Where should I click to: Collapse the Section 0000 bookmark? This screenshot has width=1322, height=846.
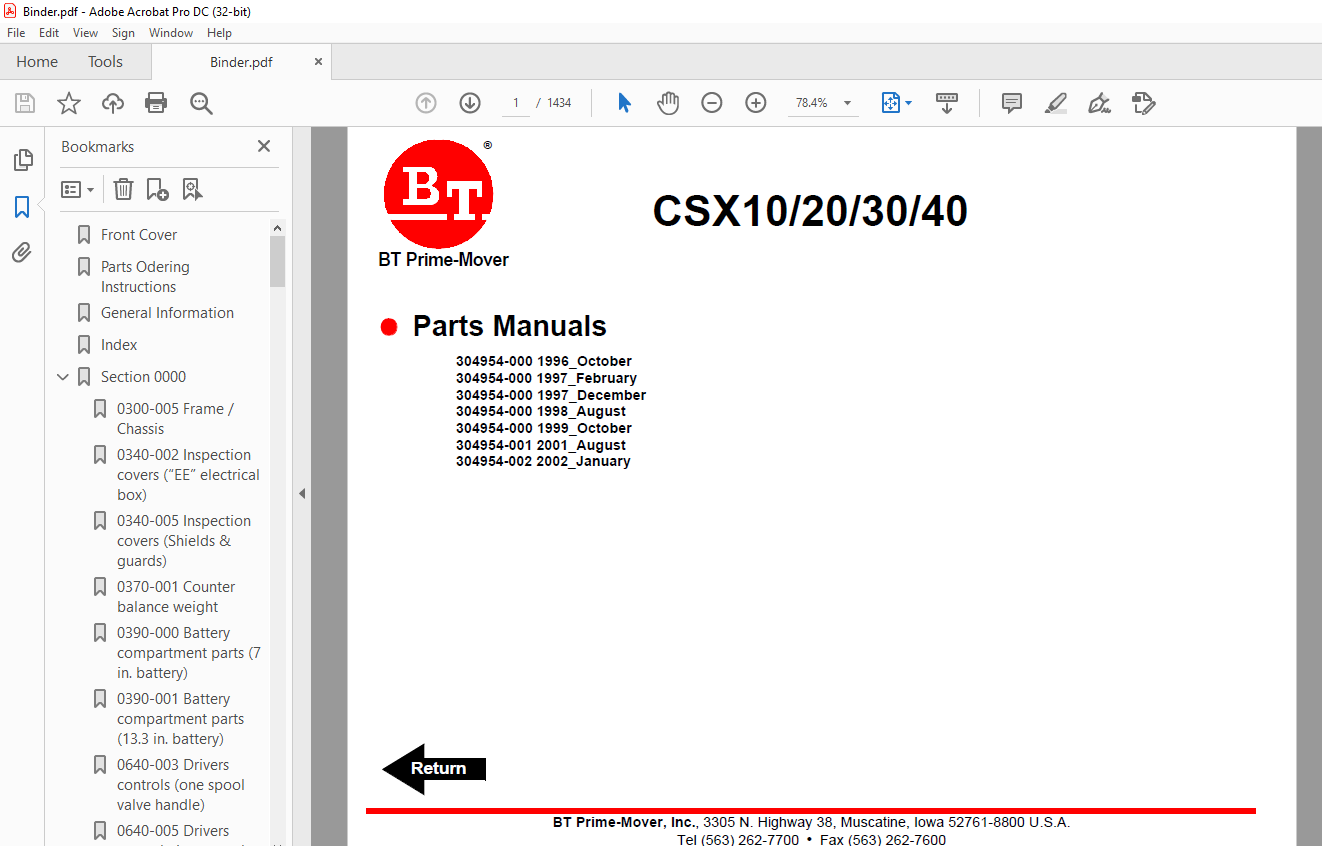[63, 377]
